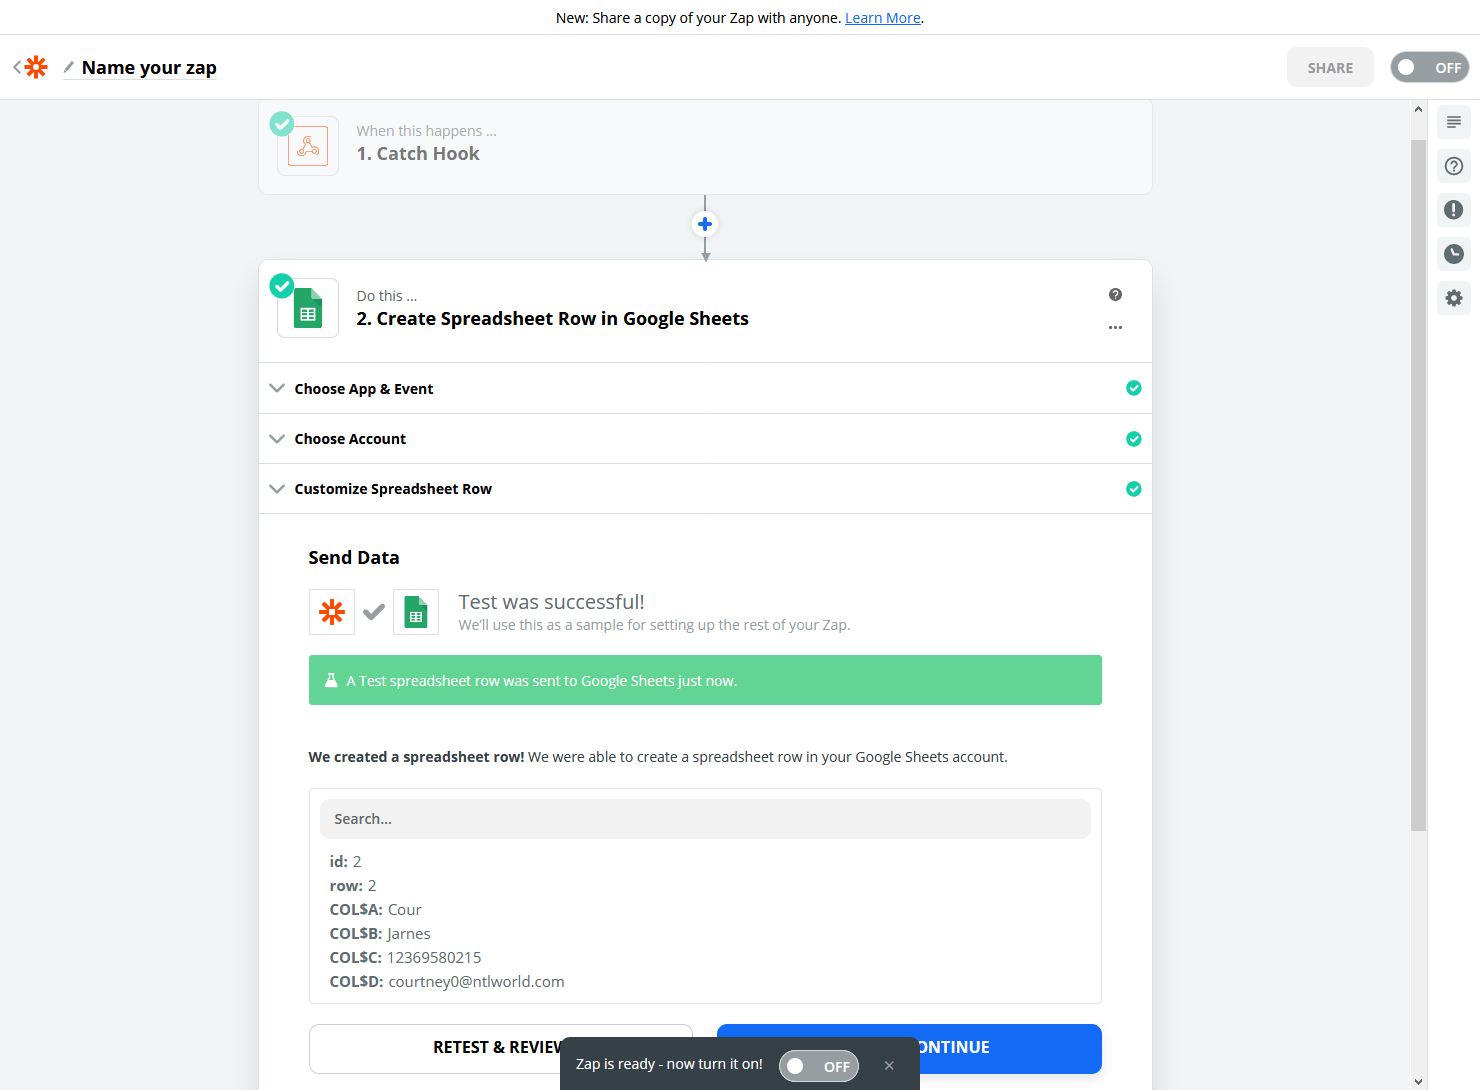Expand Choose App & Event section

pos(705,388)
